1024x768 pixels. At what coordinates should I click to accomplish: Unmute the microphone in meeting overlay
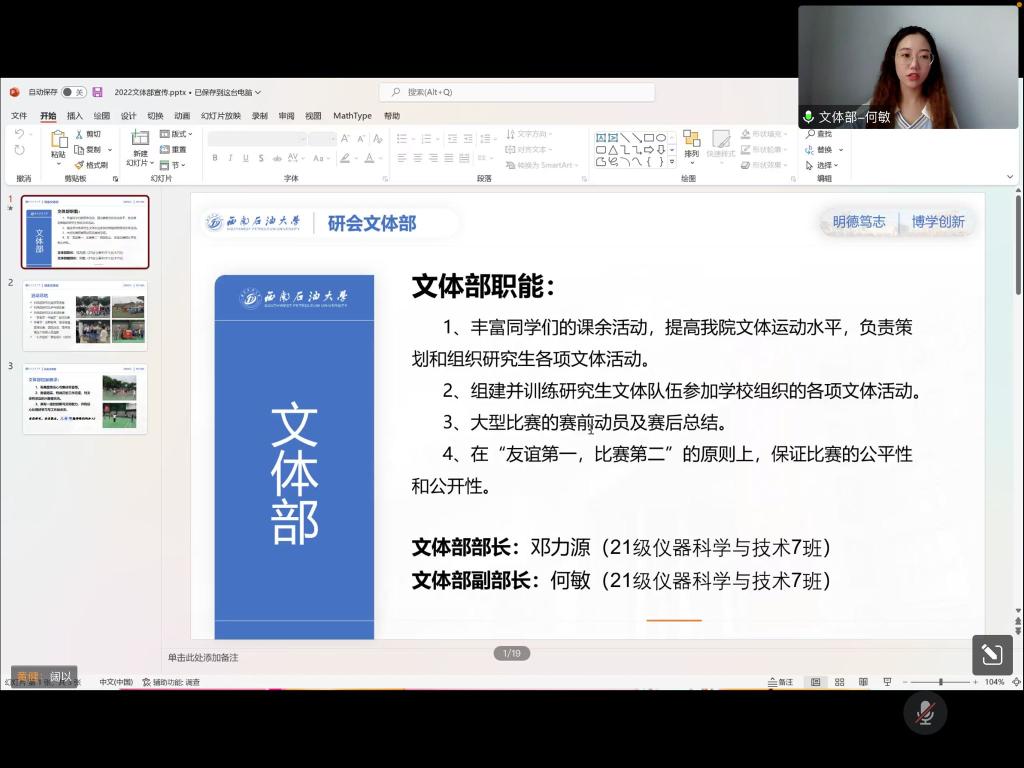tap(925, 713)
